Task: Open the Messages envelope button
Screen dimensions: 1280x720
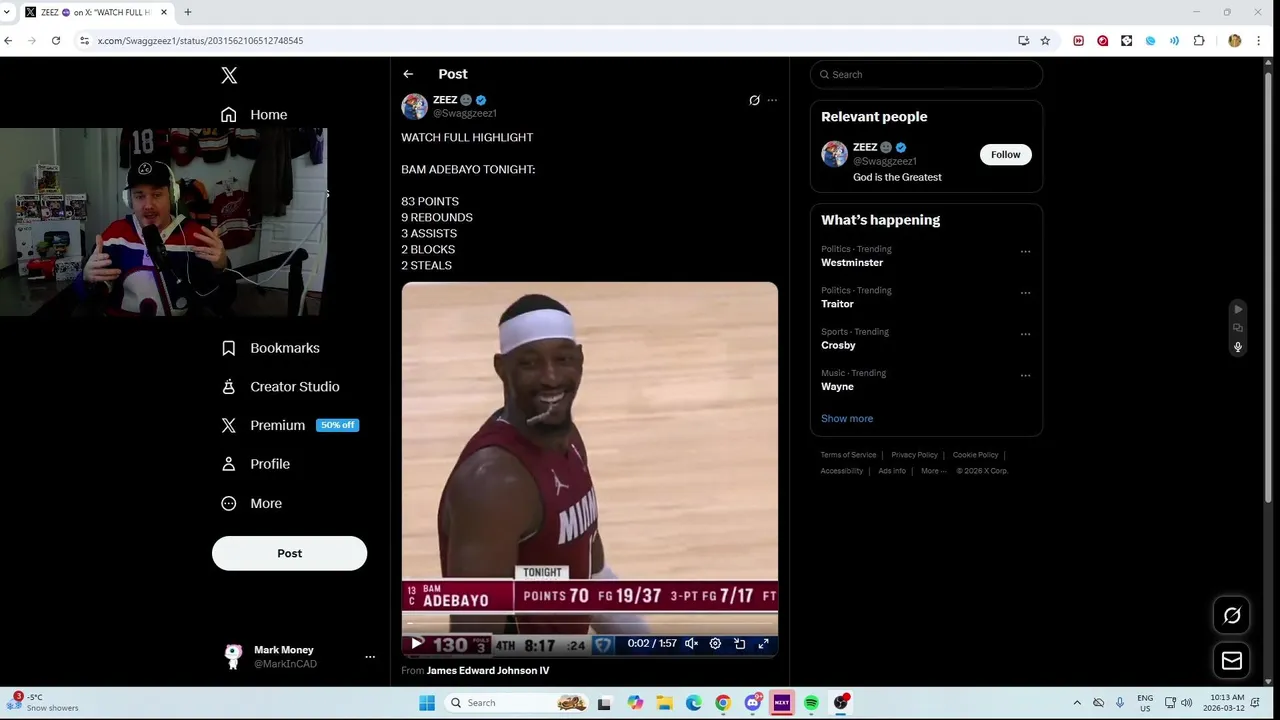Action: [1232, 661]
